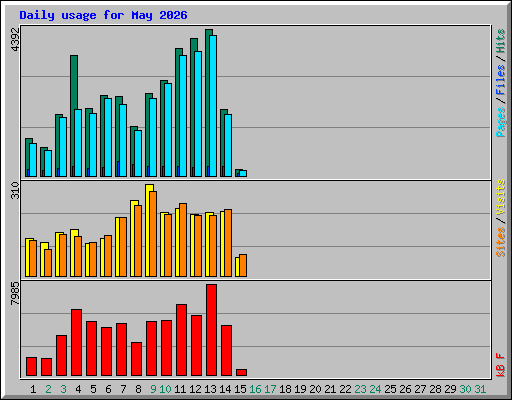Click day 3 on the x-axis
Image resolution: width=512 pixels, height=400 pixels.
[63, 389]
